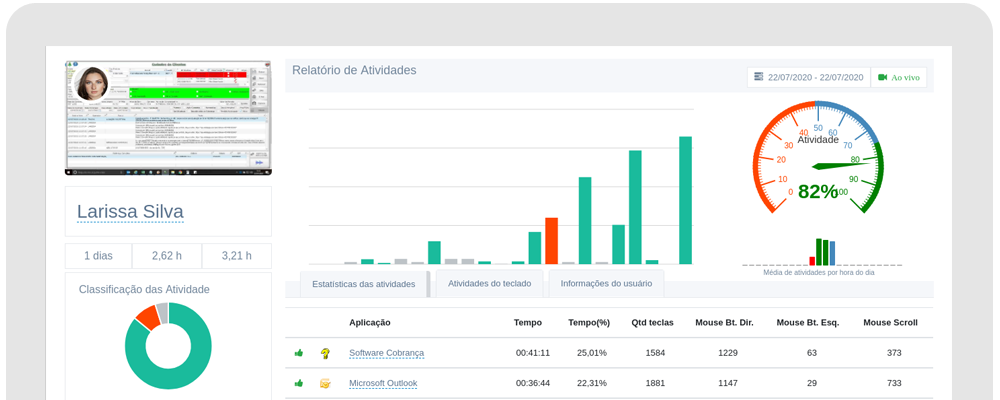1000x400 pixels.
Task: Open the desktop screenshot thumbnail
Action: (x=168, y=118)
